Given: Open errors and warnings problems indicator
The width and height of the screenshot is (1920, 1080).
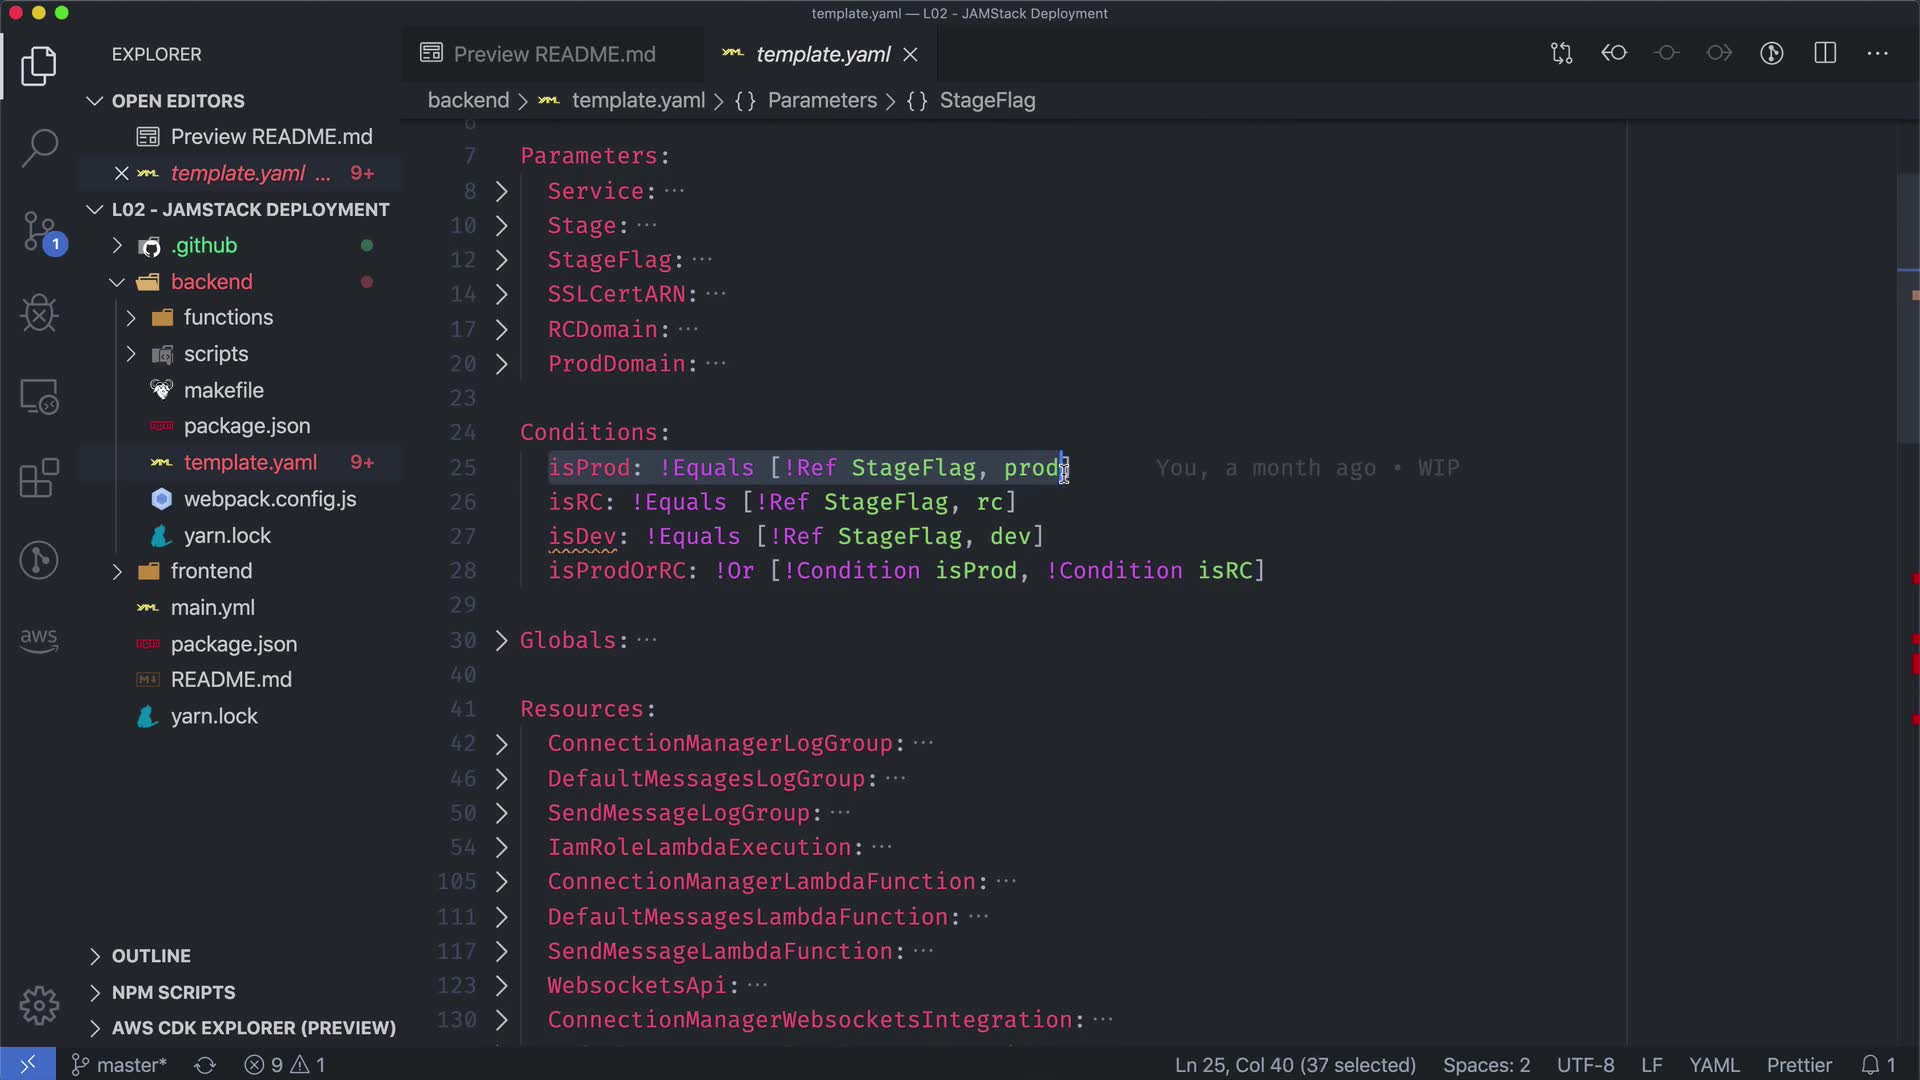Looking at the screenshot, I should pyautogui.click(x=285, y=1065).
